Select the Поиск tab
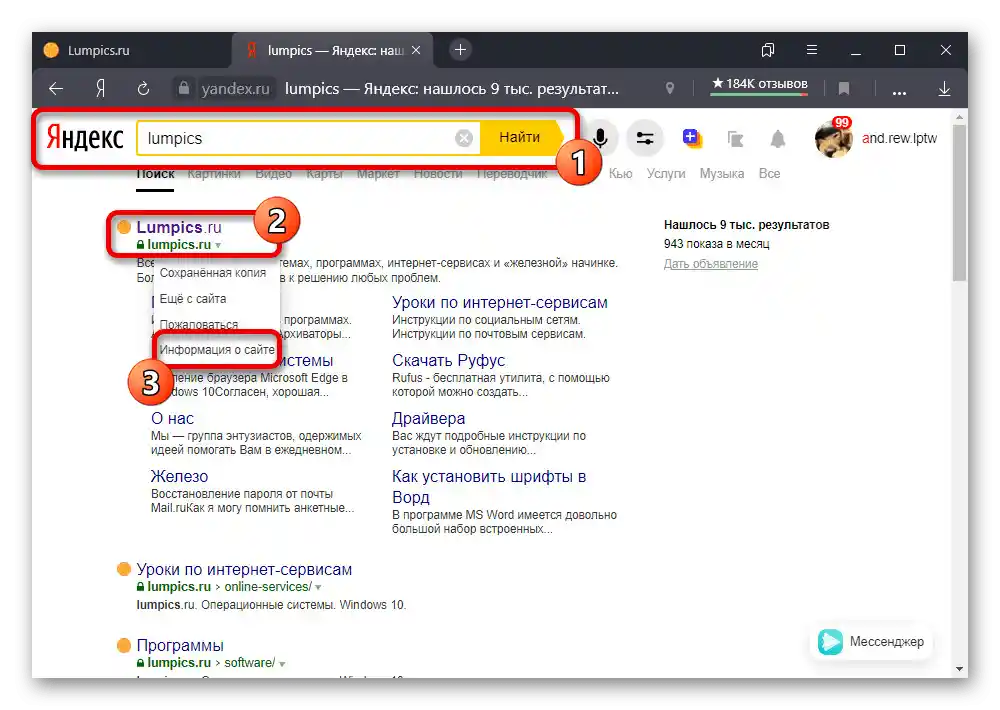This screenshot has width=1000, height=710. tap(155, 174)
